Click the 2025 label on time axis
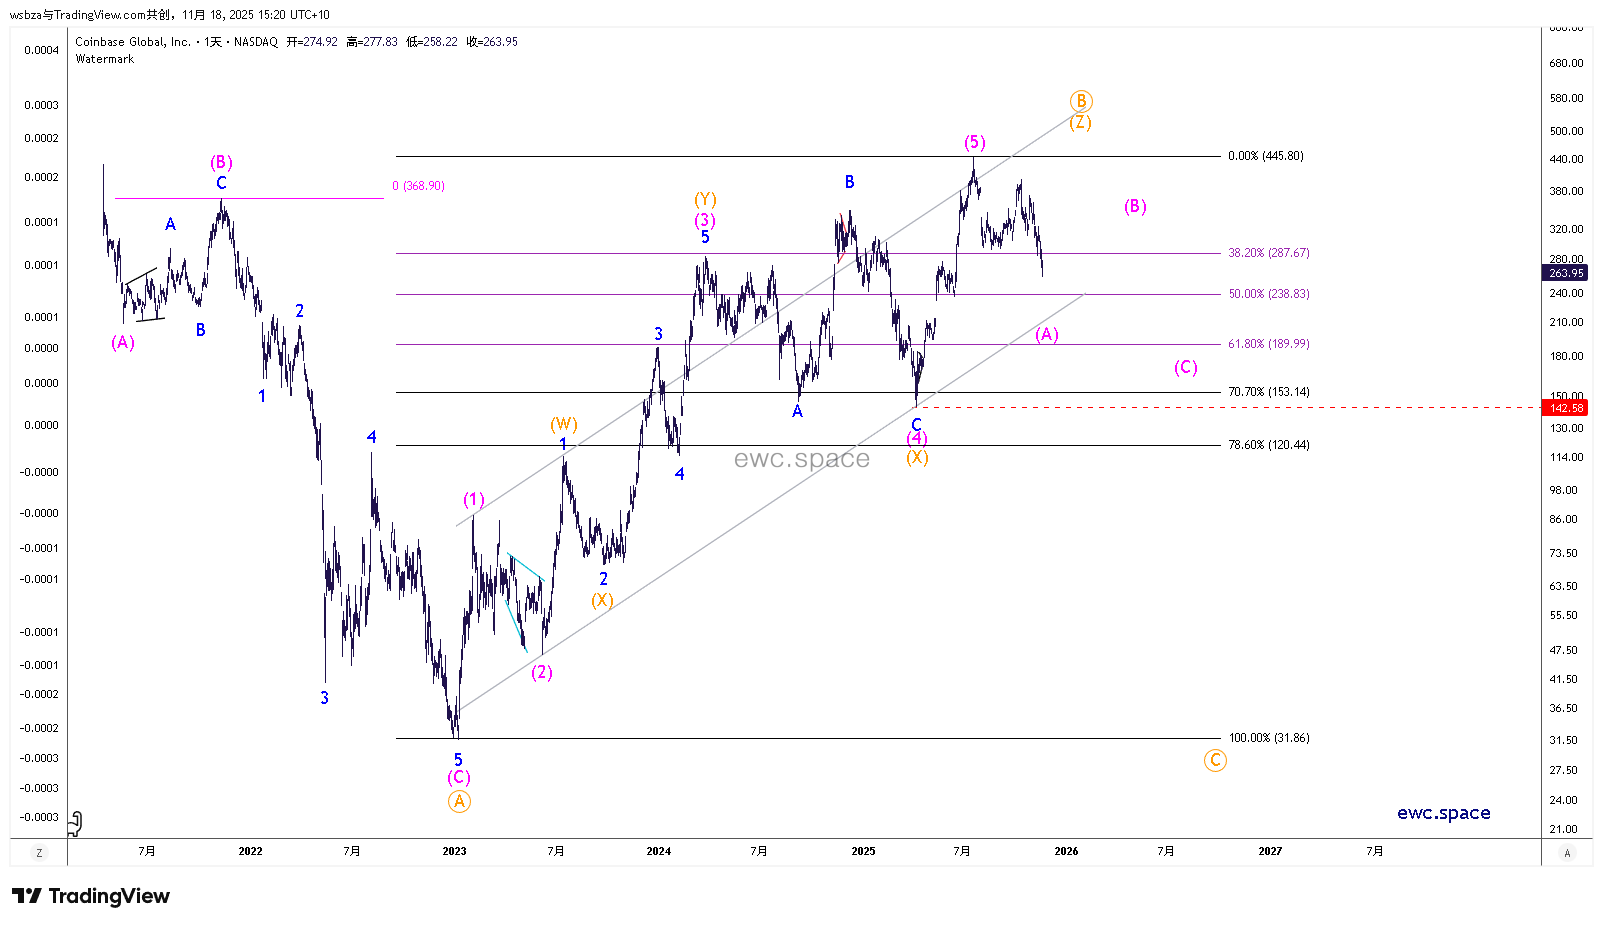Screen dimensions: 1603x926 tap(863, 852)
